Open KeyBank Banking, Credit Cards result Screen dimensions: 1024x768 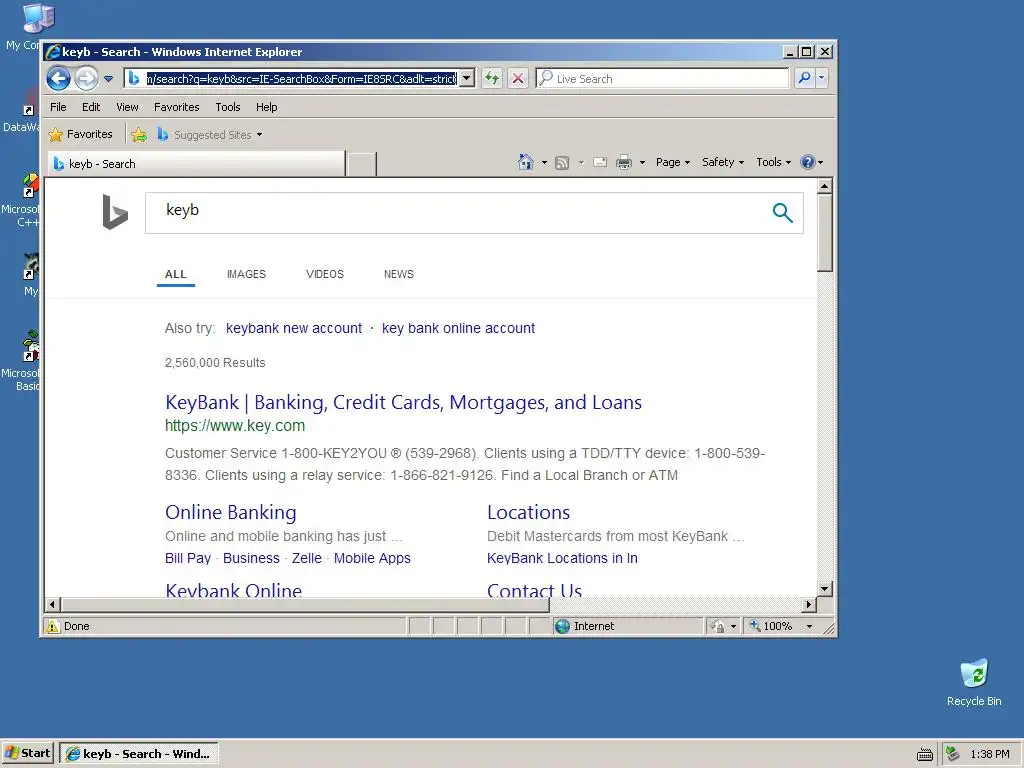pyautogui.click(x=404, y=402)
